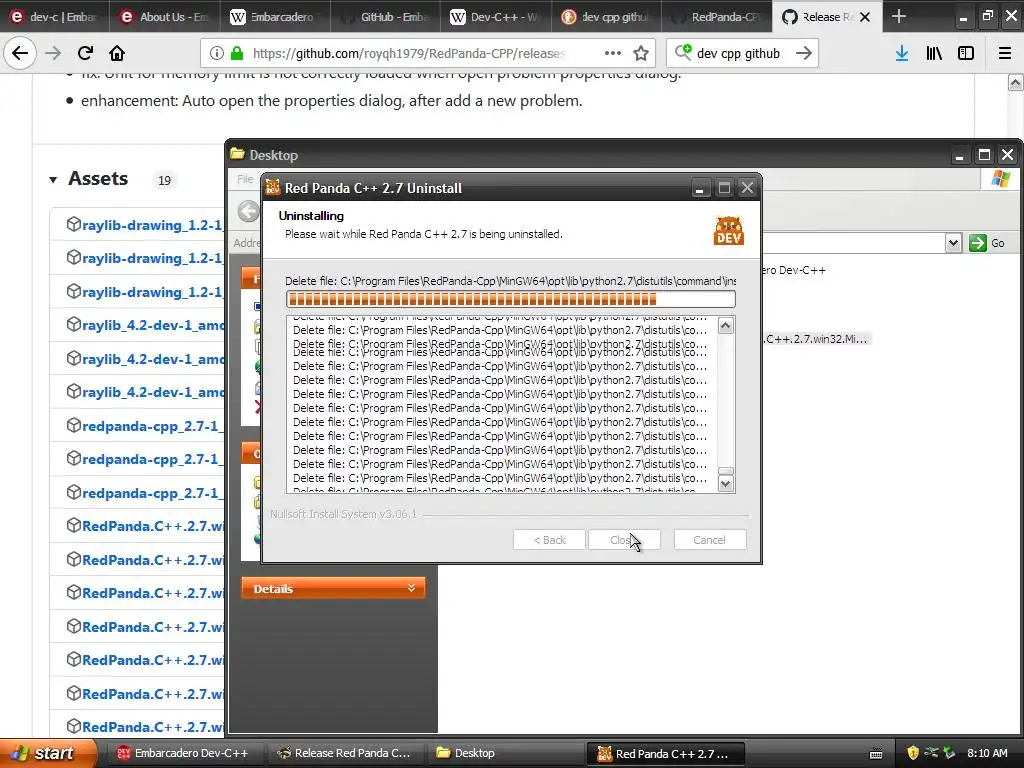Click RedPanda C++.2.7.win32 file on Desktop

point(815,339)
